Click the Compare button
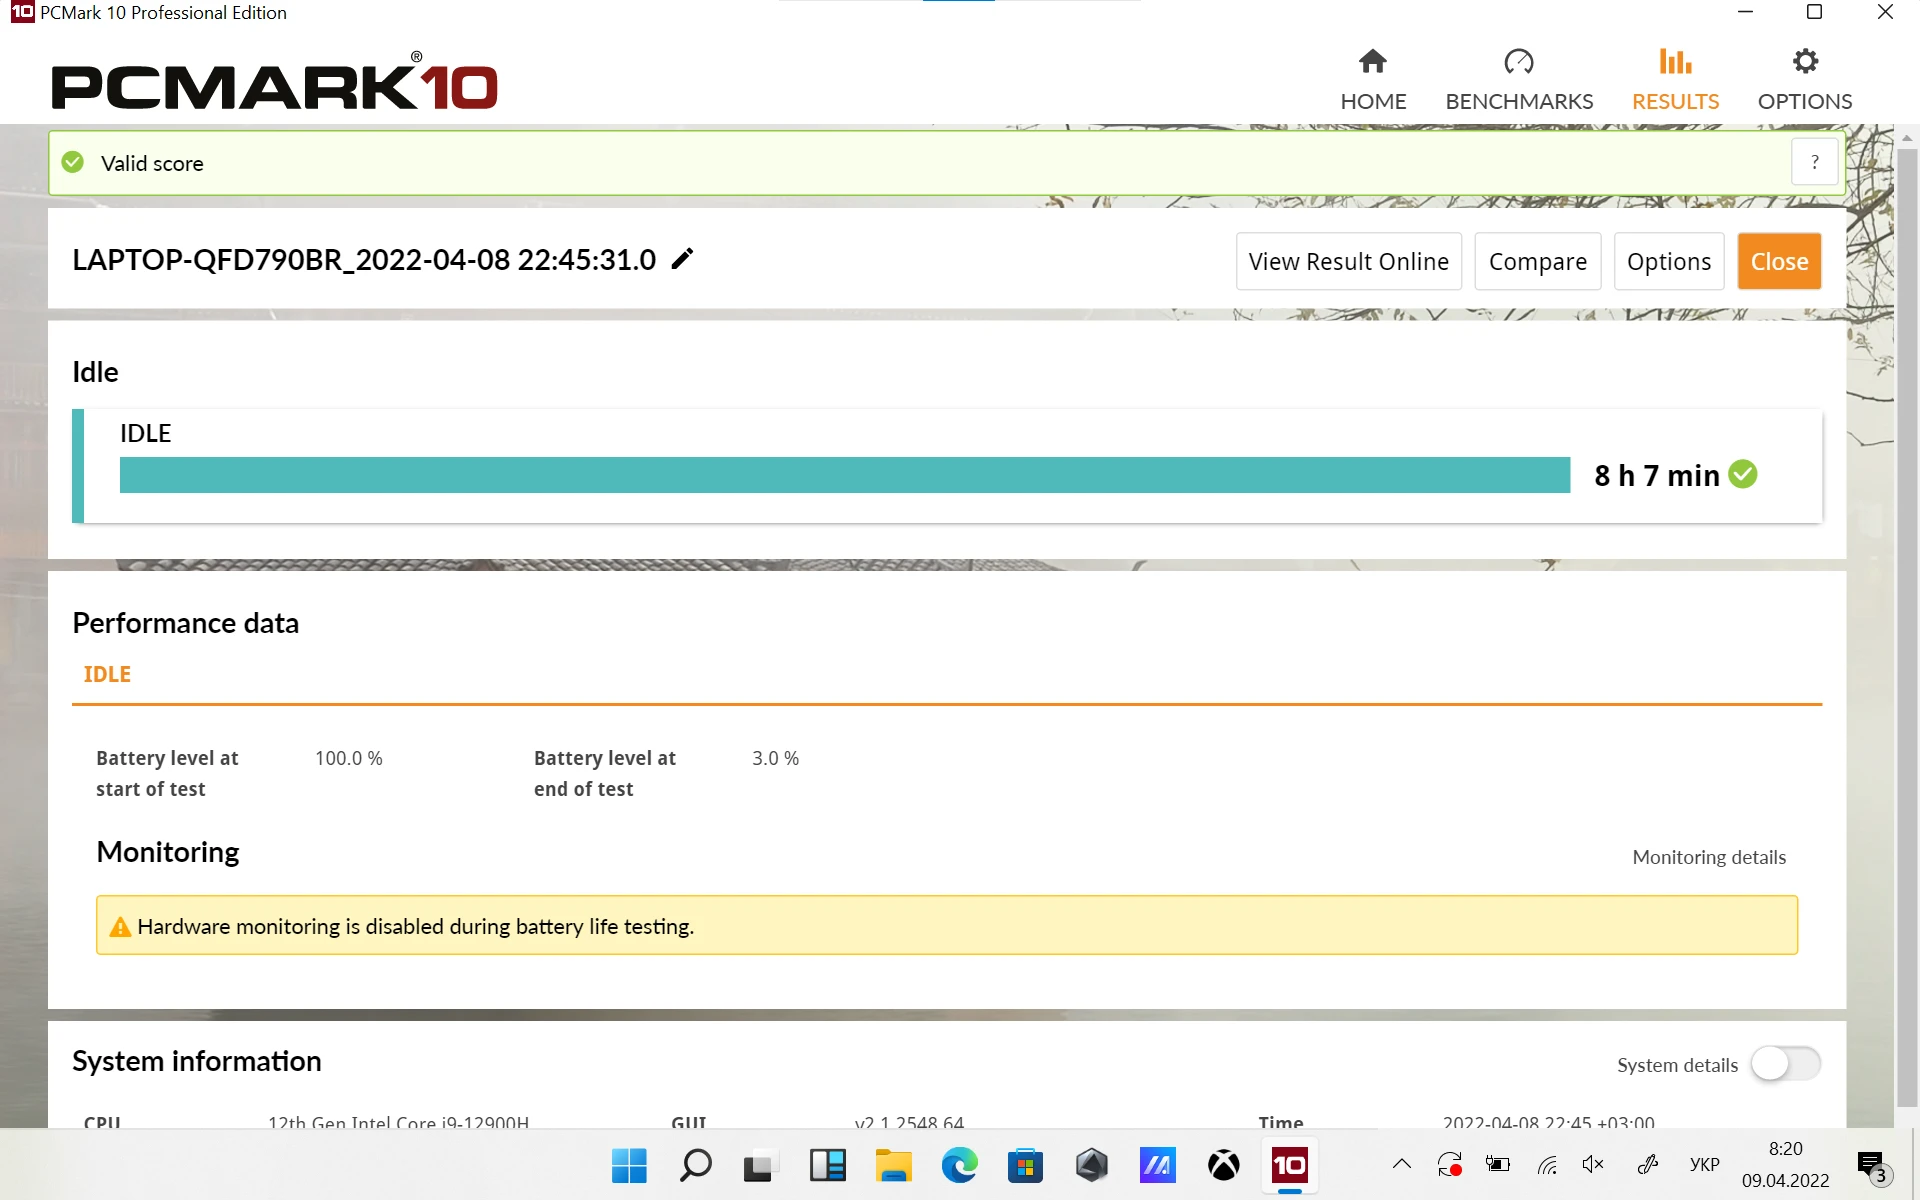The width and height of the screenshot is (1920, 1200). click(x=1537, y=261)
